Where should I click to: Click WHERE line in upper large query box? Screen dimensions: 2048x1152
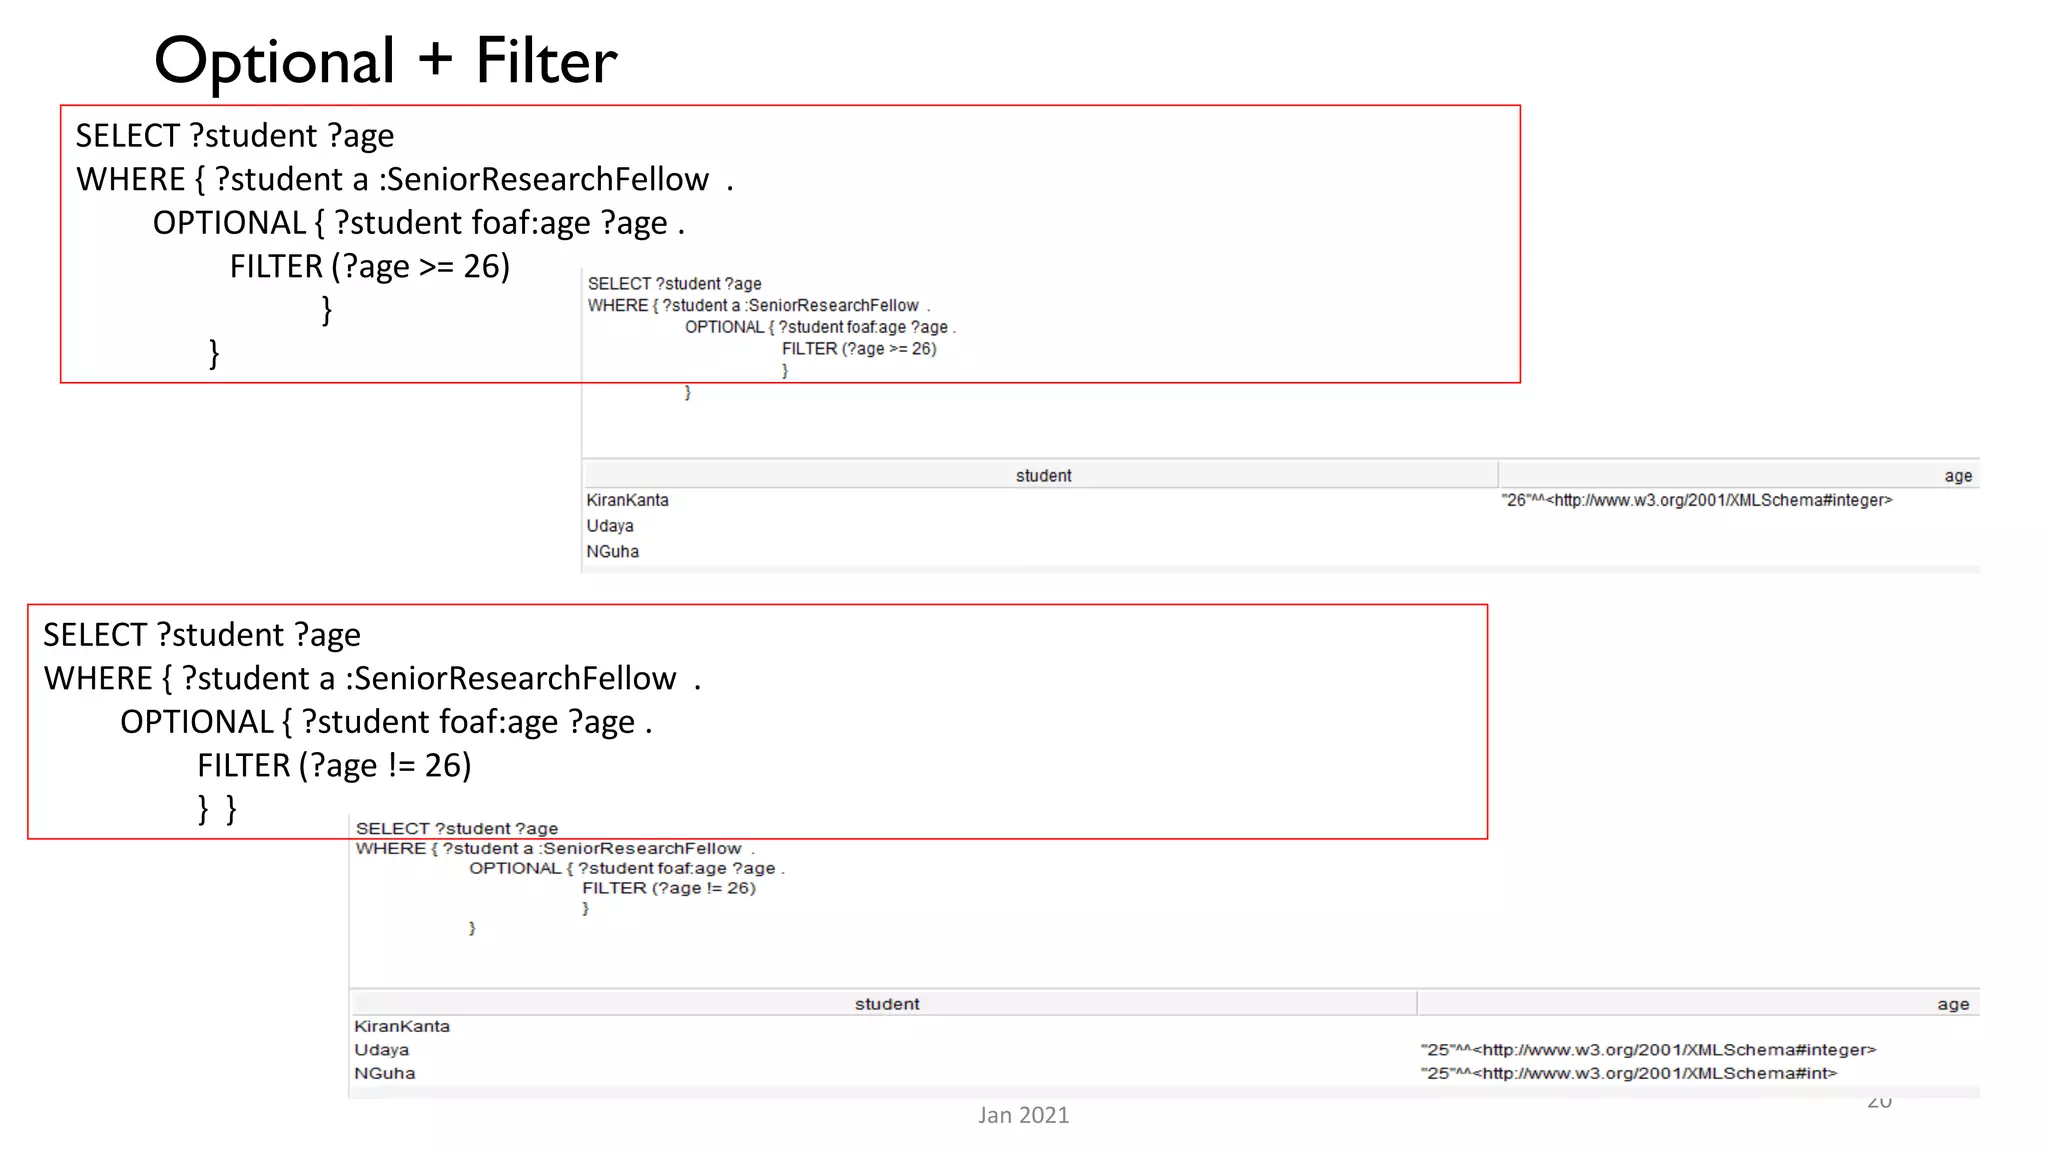tap(405, 180)
